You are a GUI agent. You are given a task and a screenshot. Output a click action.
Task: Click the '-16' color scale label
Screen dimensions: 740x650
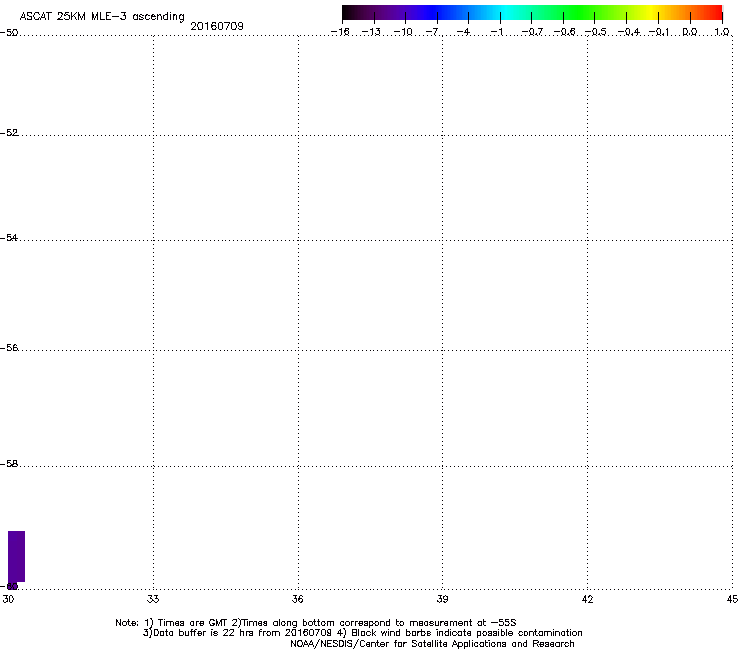coord(340,32)
